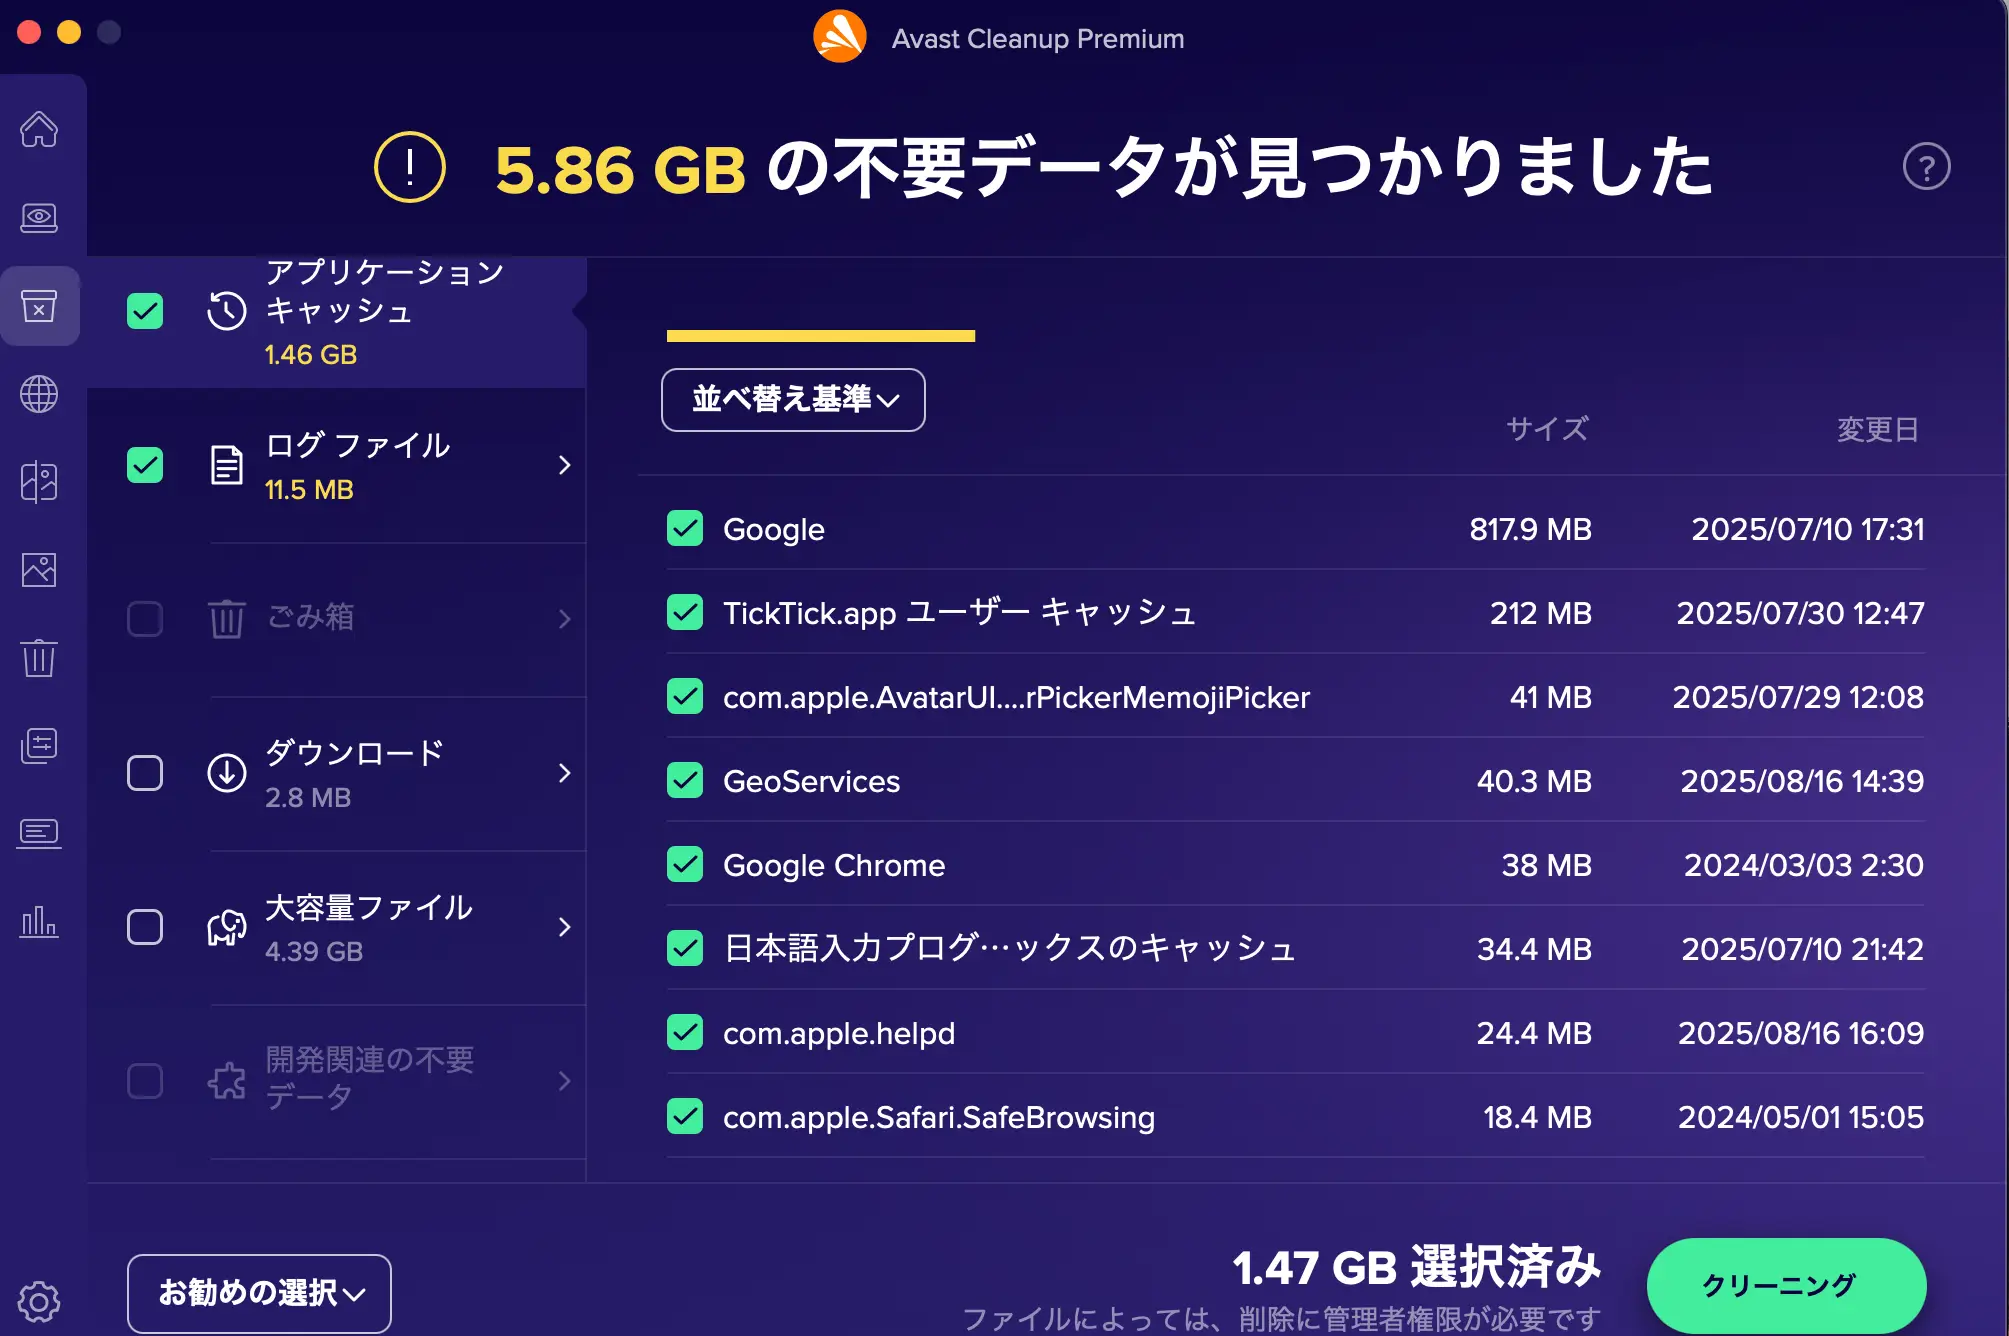Click the elephant icon of 大容量ファイル
The width and height of the screenshot is (2009, 1336).
click(x=227, y=927)
